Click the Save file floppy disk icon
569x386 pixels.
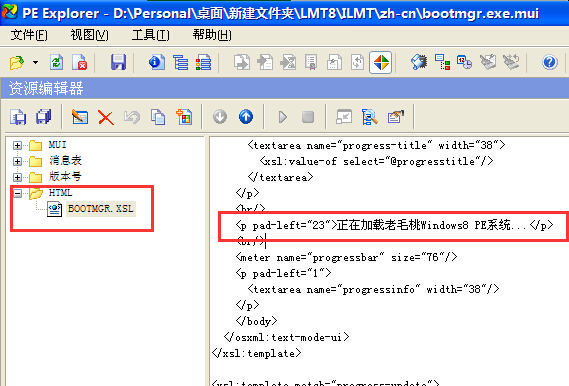tap(118, 62)
